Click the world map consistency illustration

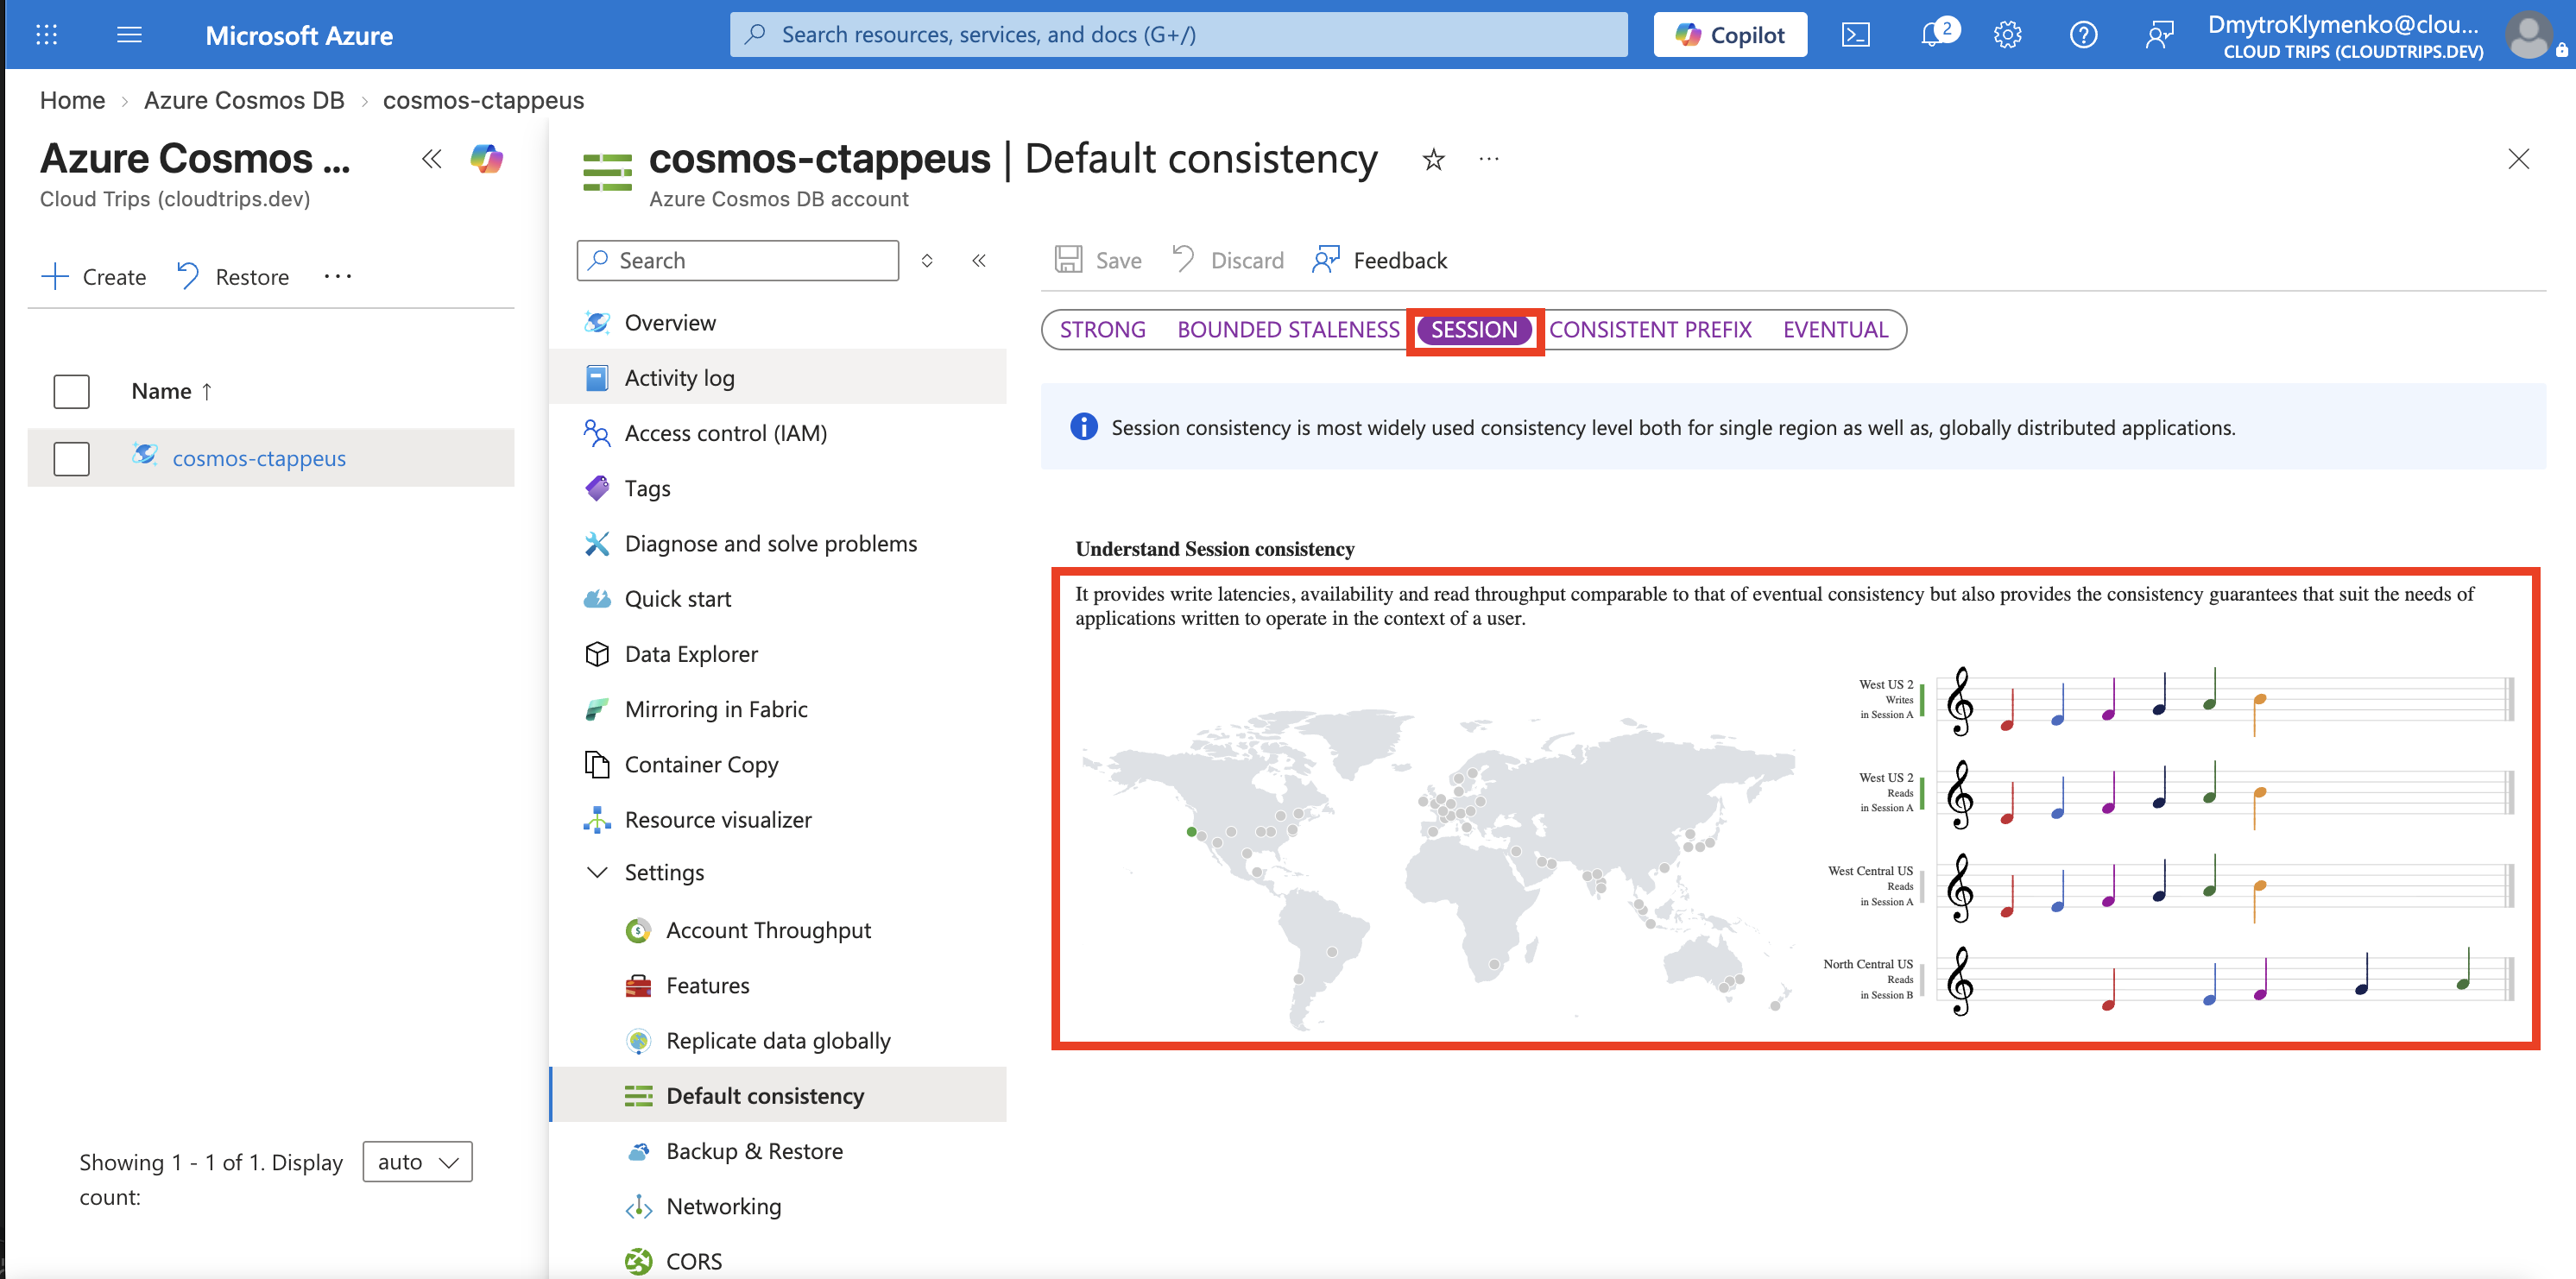(x=1438, y=868)
